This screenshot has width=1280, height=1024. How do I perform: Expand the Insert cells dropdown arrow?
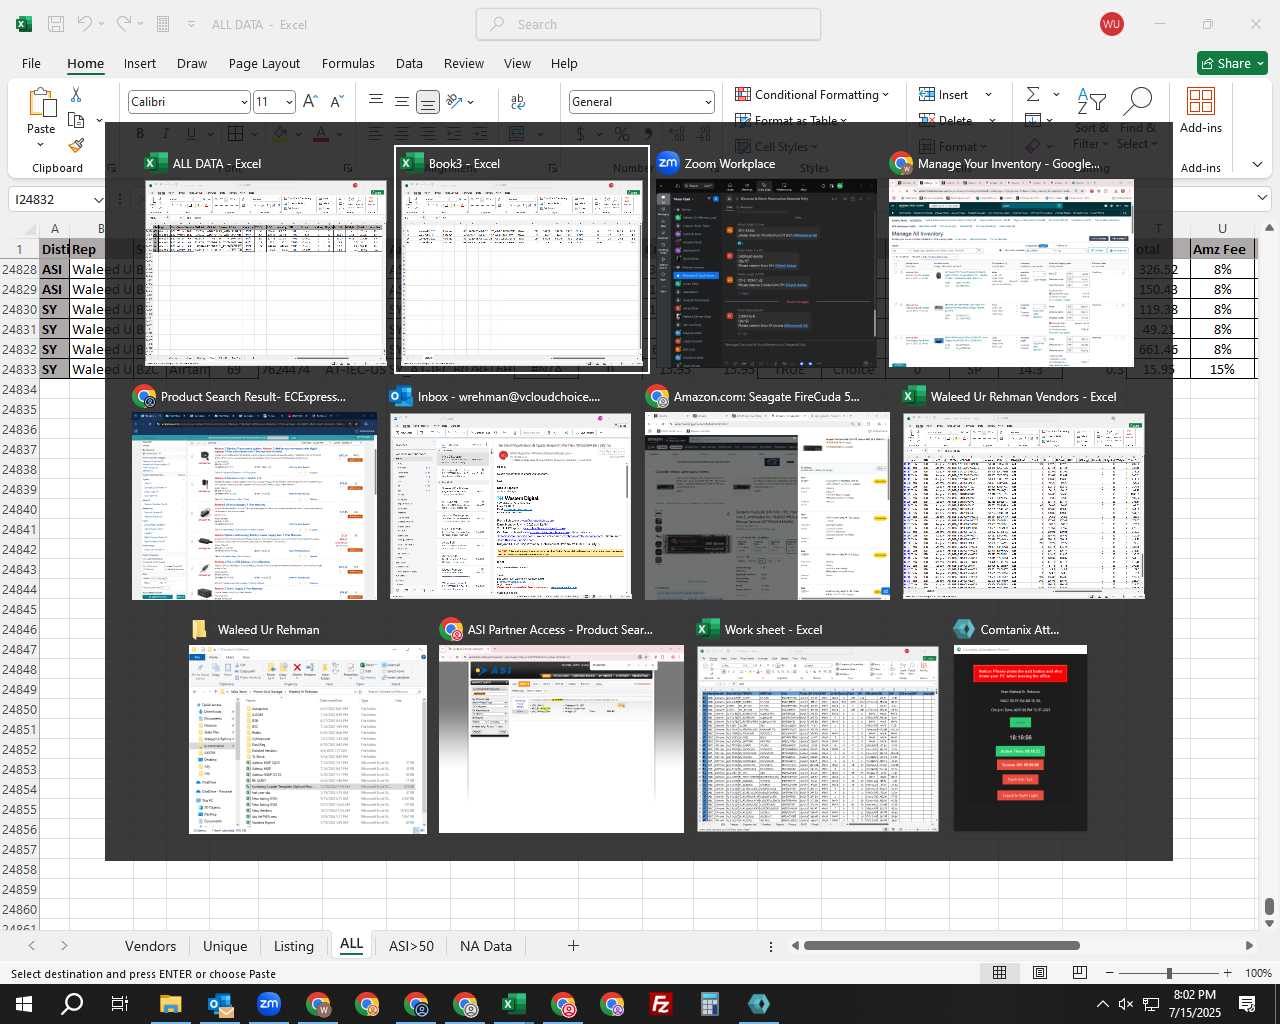coord(988,94)
